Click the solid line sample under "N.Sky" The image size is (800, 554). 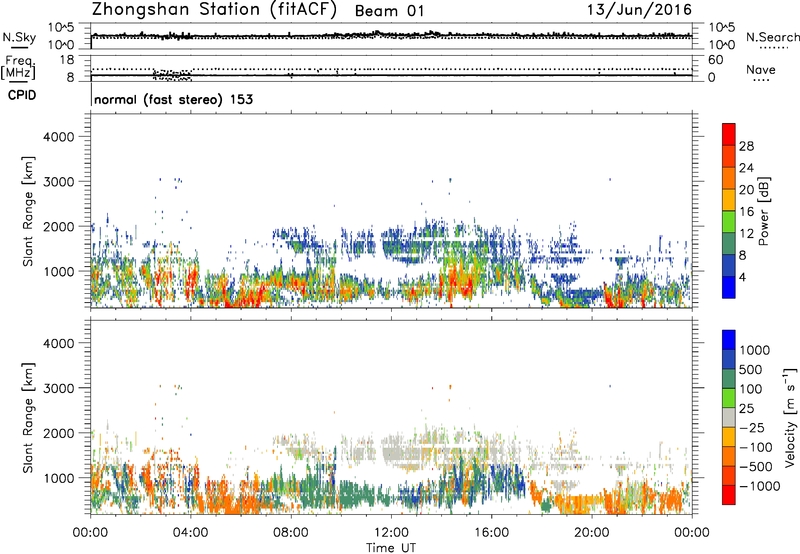[x=19, y=48]
